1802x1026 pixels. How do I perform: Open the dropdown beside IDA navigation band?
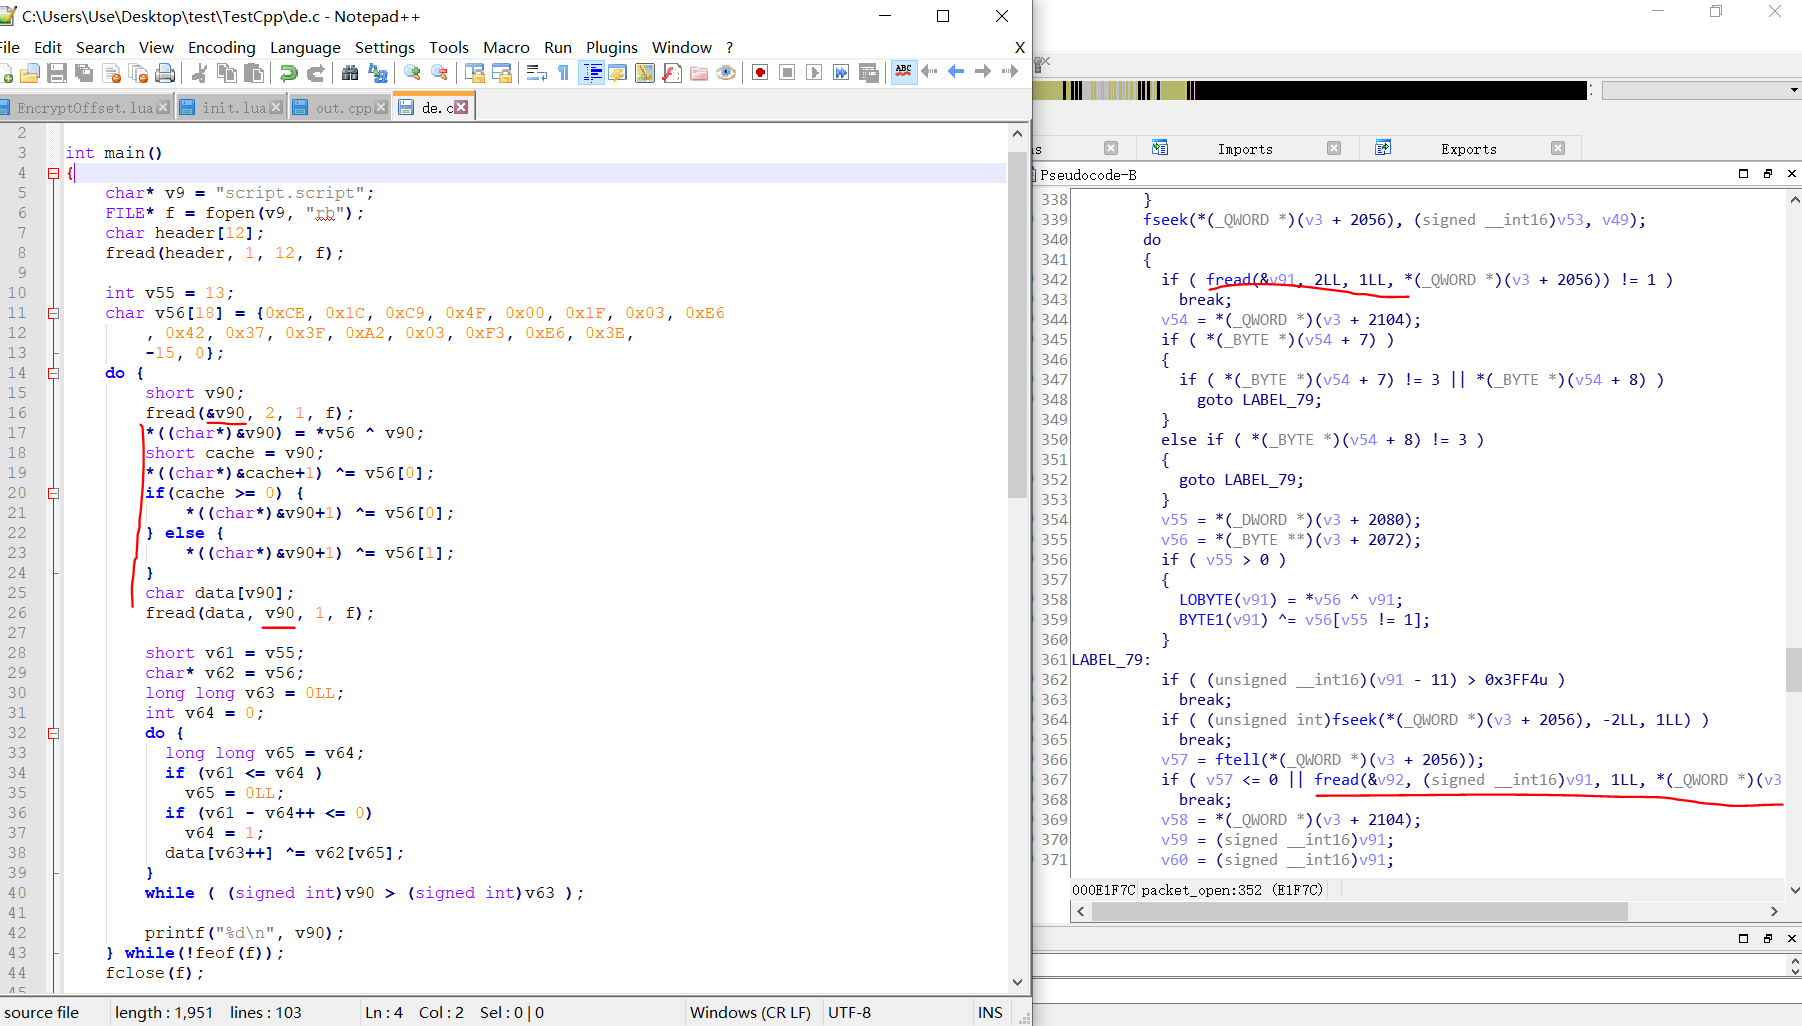tap(1794, 91)
